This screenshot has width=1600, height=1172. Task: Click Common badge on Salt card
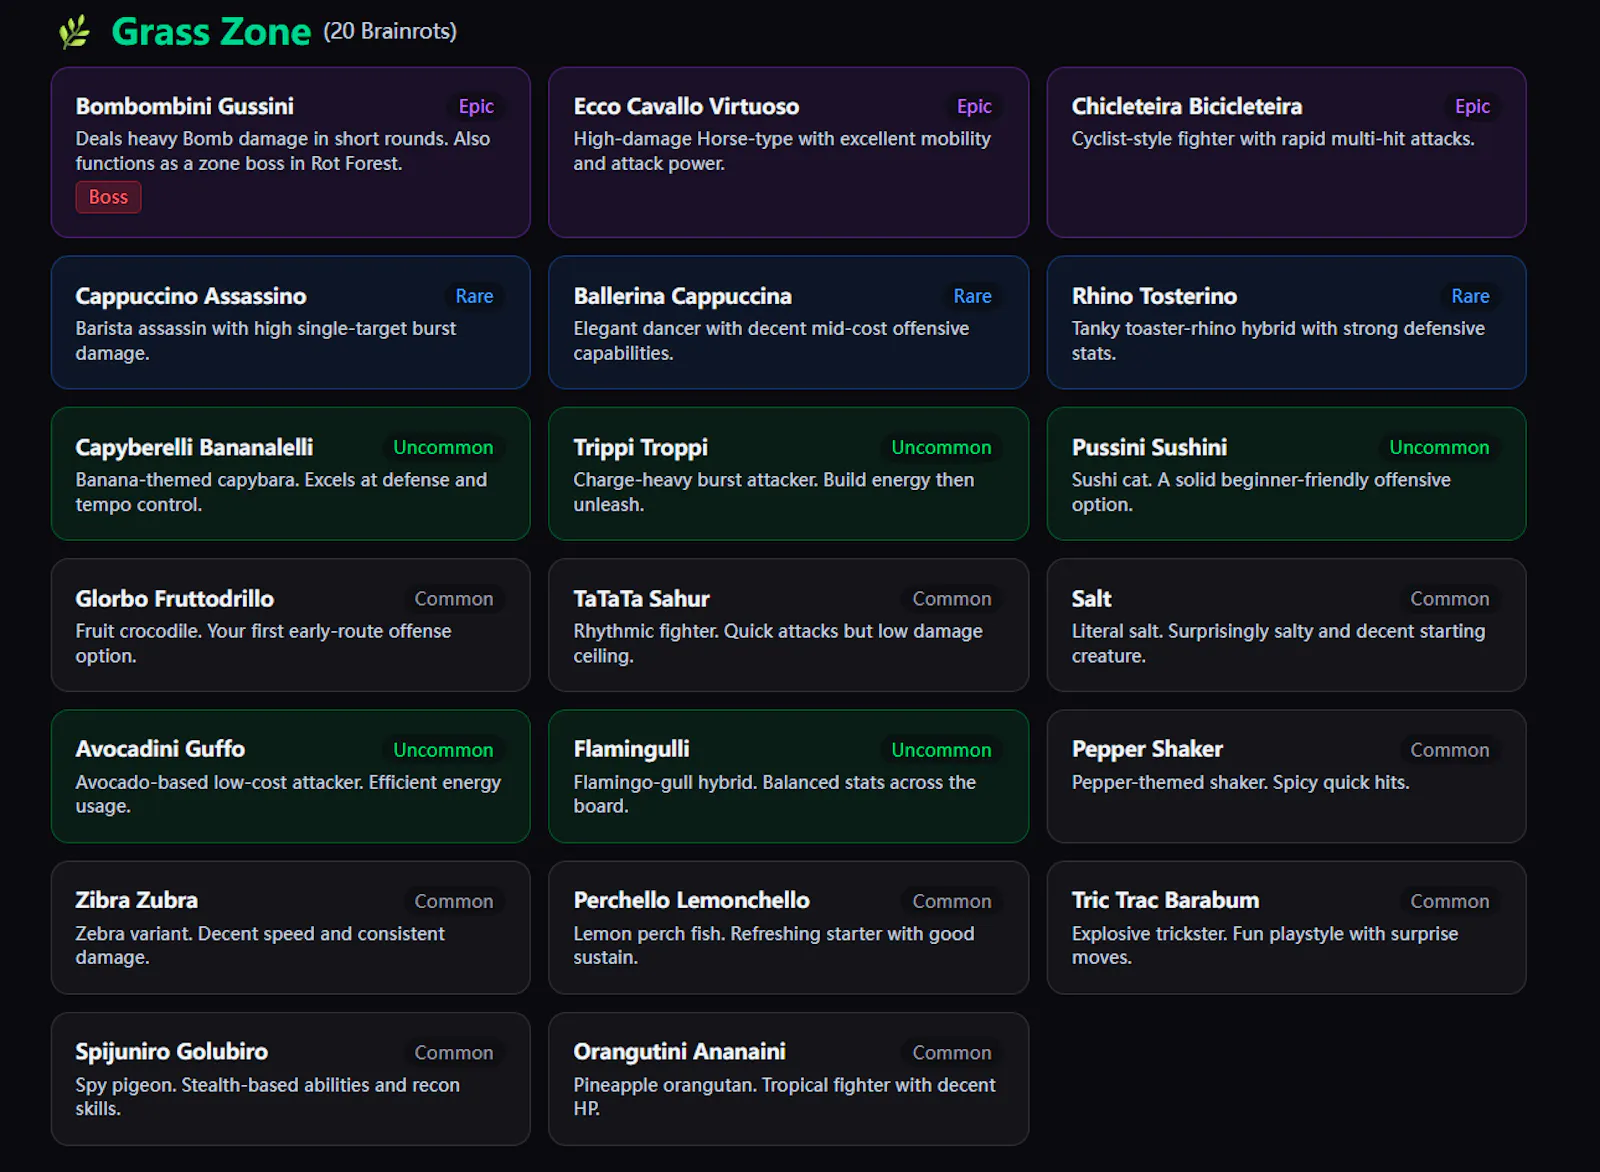[x=1450, y=599]
